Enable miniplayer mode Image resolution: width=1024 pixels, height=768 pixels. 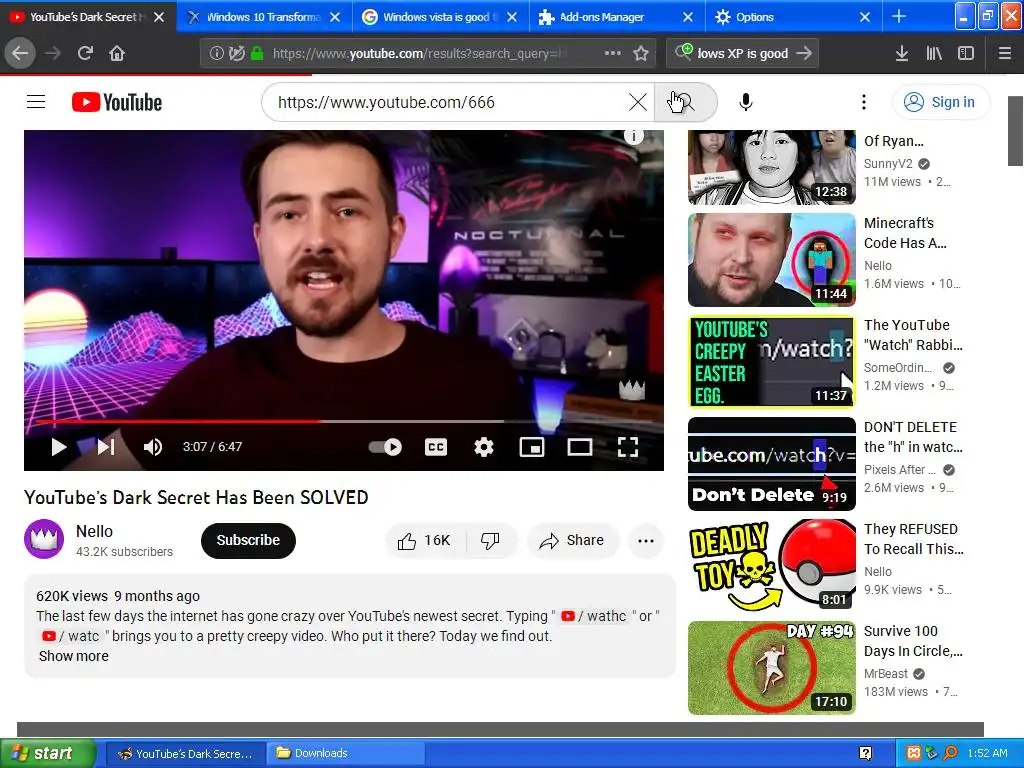(532, 447)
